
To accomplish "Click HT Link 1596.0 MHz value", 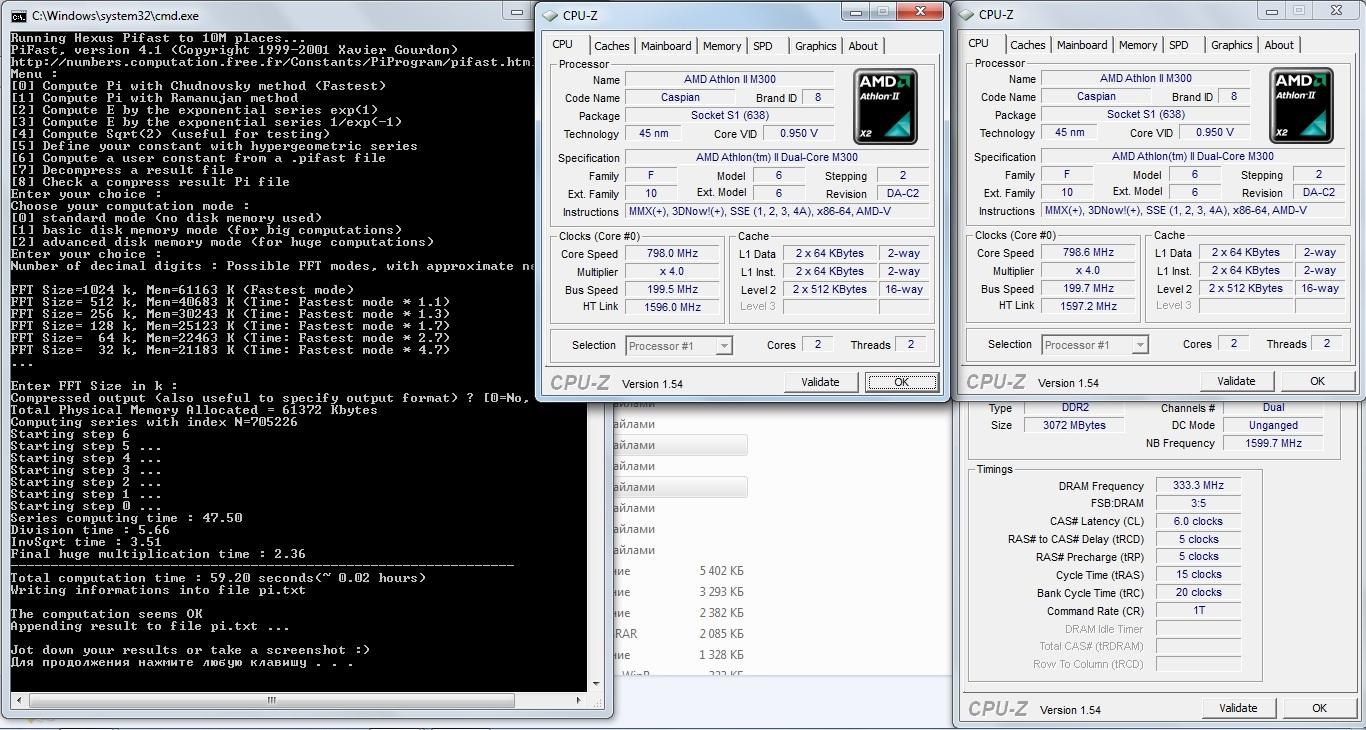I will pyautogui.click(x=672, y=308).
